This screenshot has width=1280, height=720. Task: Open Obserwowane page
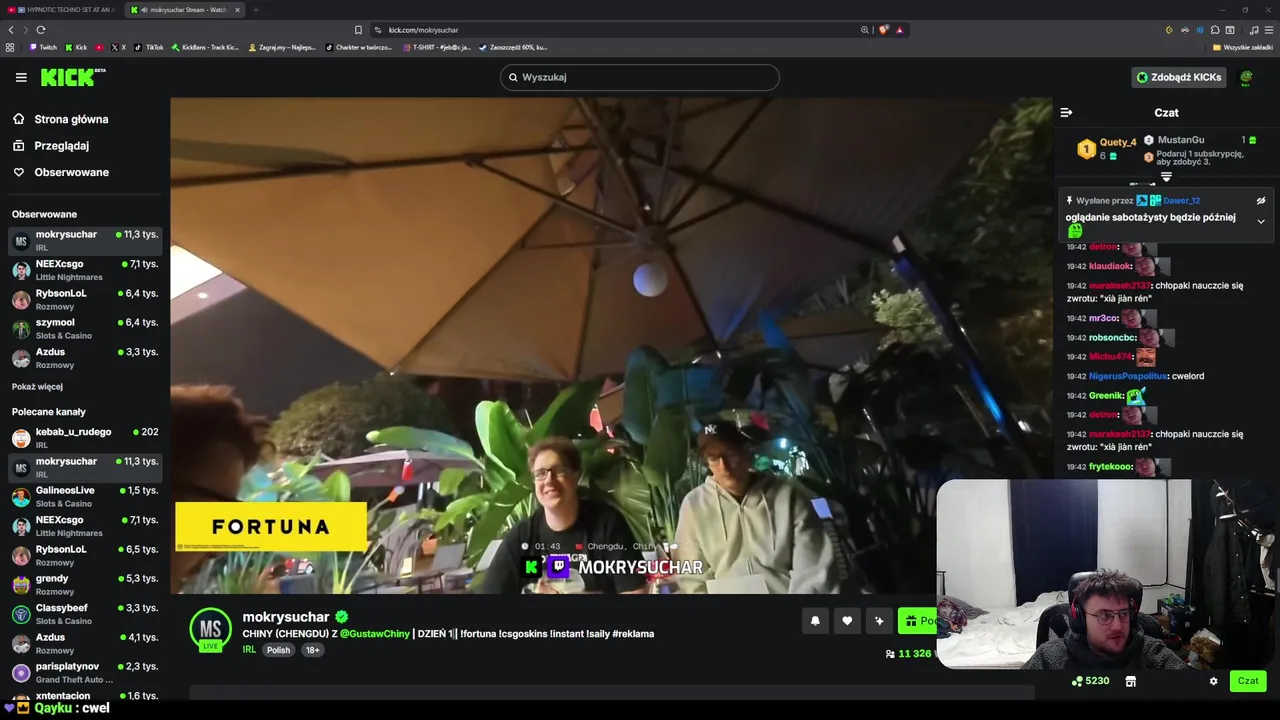(60, 172)
